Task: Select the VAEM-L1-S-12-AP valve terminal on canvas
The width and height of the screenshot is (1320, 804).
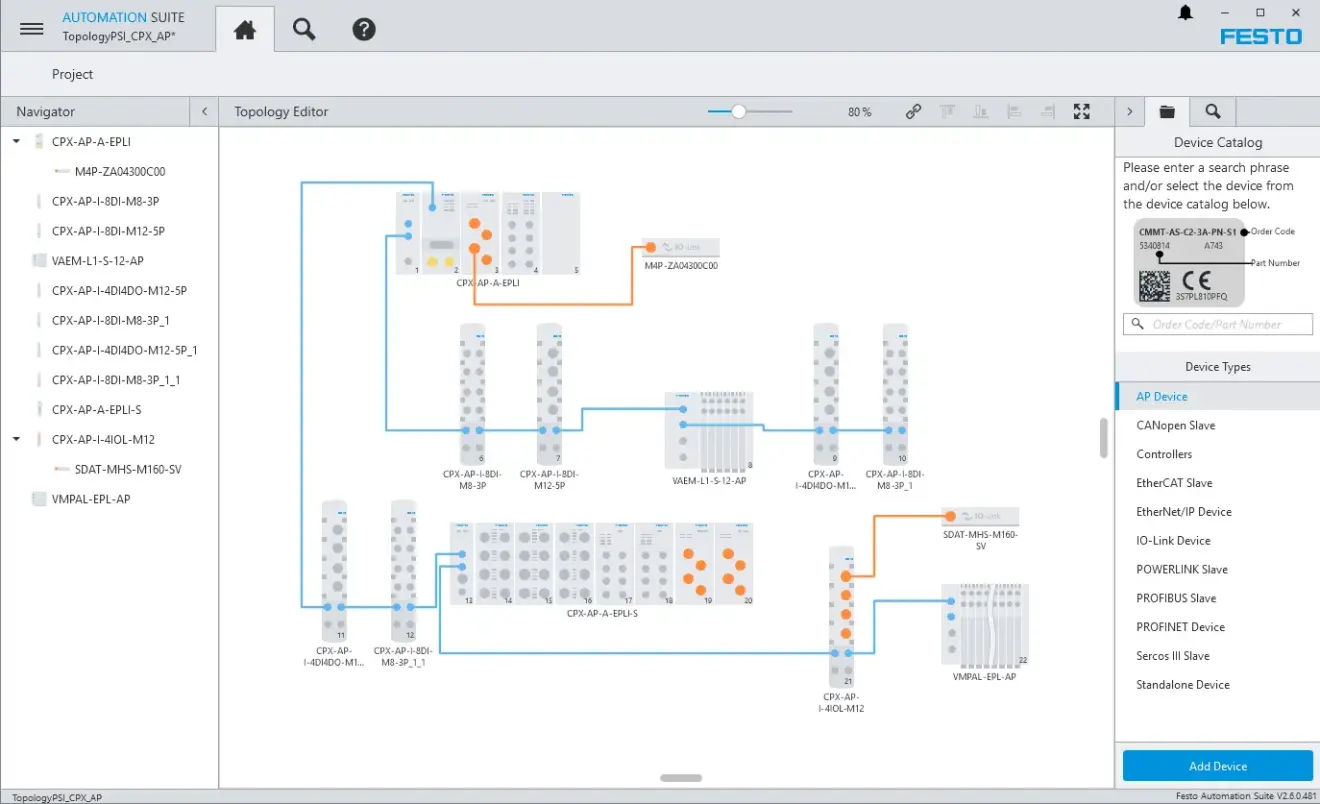Action: (x=710, y=430)
